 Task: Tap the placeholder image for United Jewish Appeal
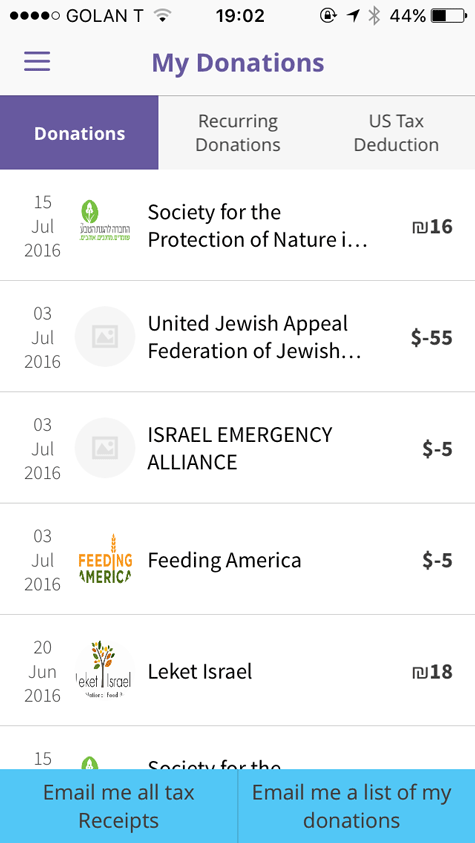click(x=105, y=337)
